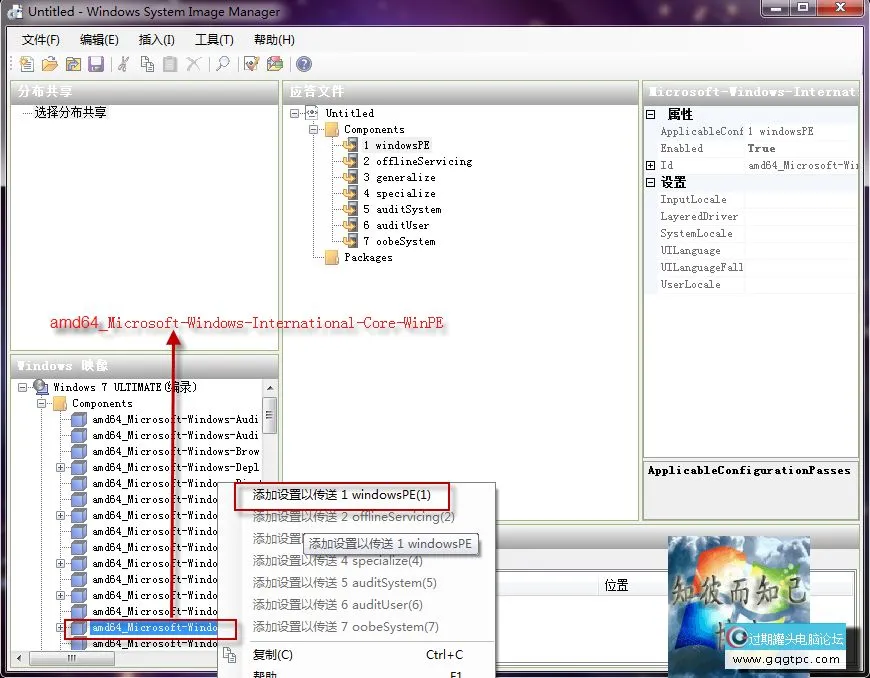This screenshot has height=678, width=870.
Task: Select the 4 specialize pass in answer file
Action: click(405, 193)
